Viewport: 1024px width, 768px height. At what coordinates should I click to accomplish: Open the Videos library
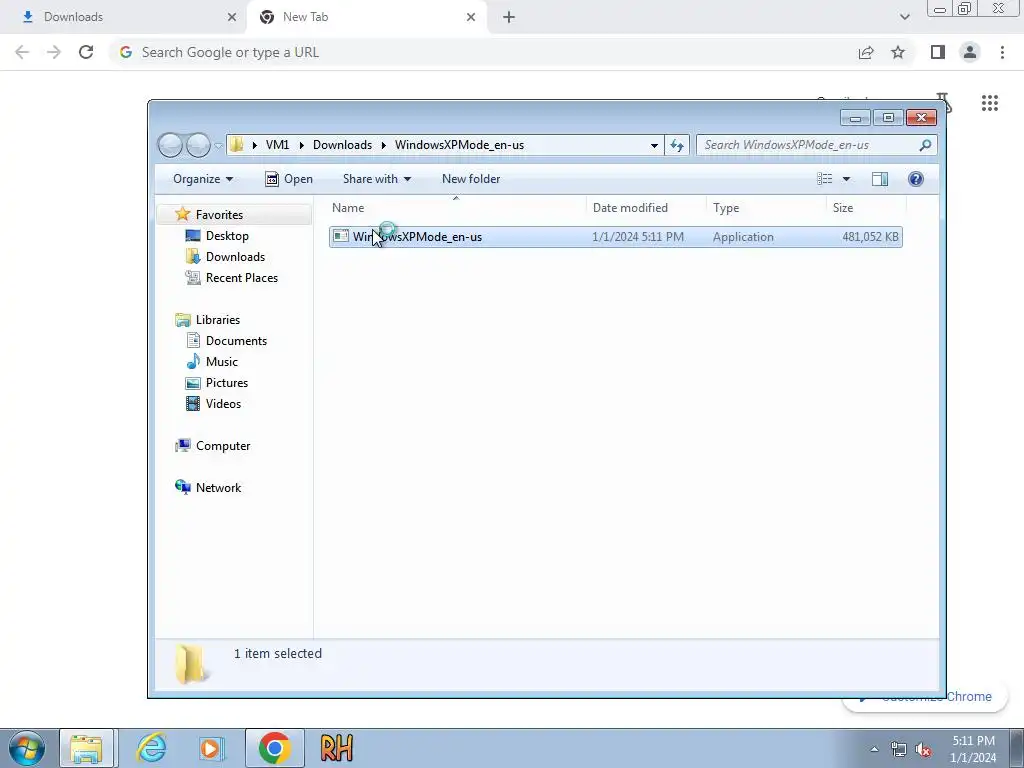[x=223, y=404]
